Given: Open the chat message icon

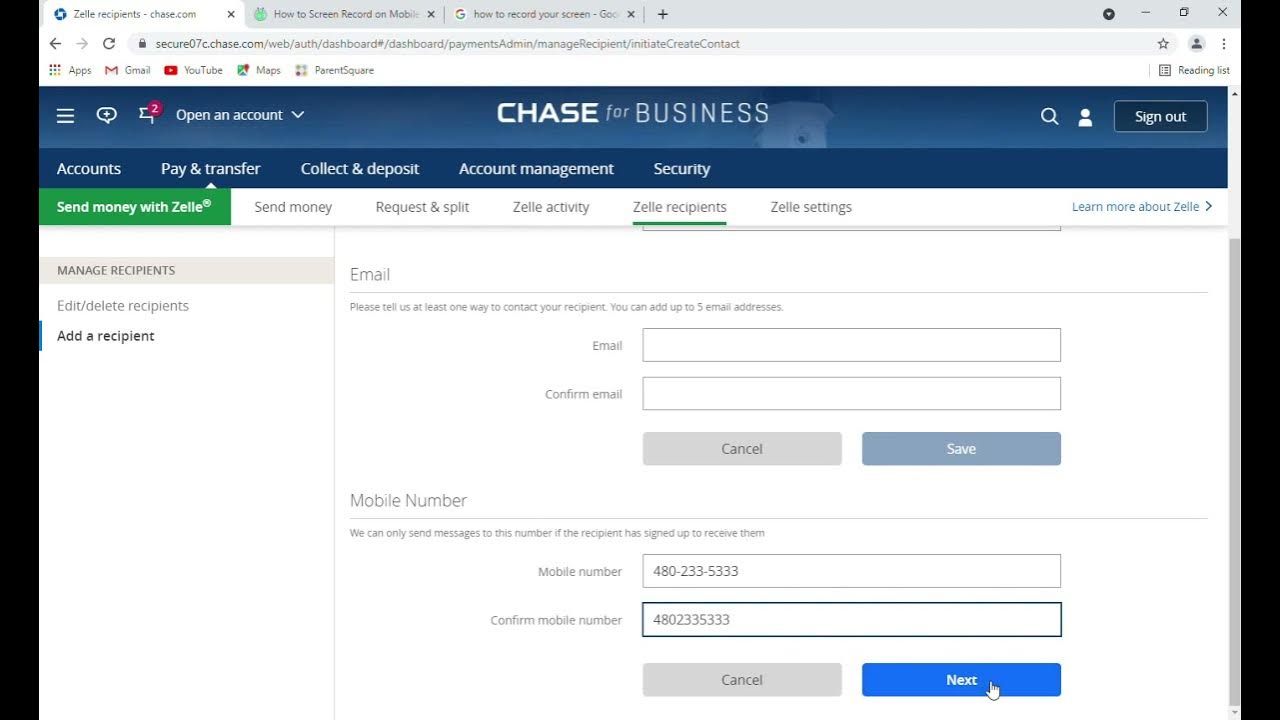Looking at the screenshot, I should tap(106, 115).
